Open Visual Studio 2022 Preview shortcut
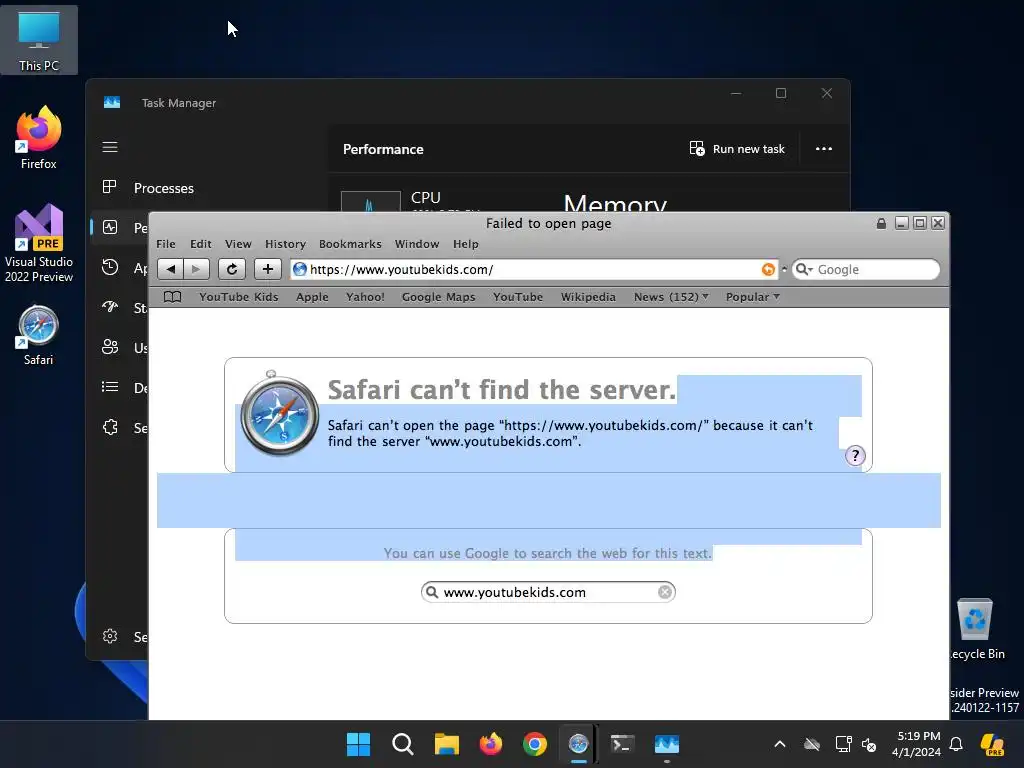1024x768 pixels. click(39, 243)
